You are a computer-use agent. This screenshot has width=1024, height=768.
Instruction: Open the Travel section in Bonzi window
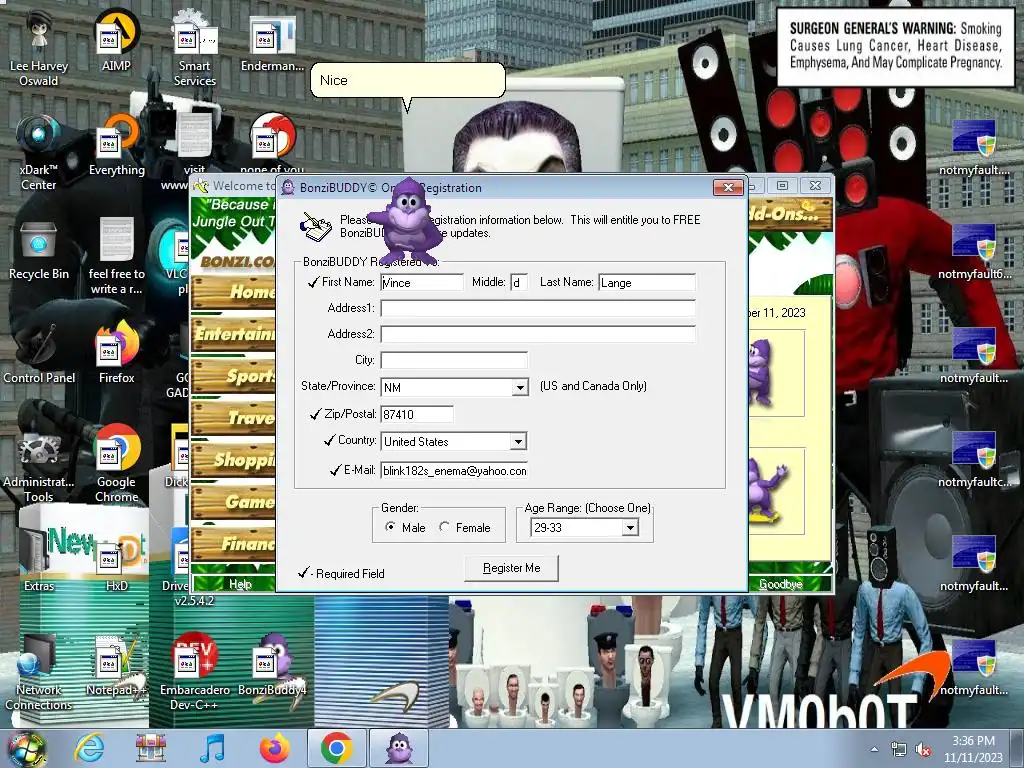coord(233,417)
